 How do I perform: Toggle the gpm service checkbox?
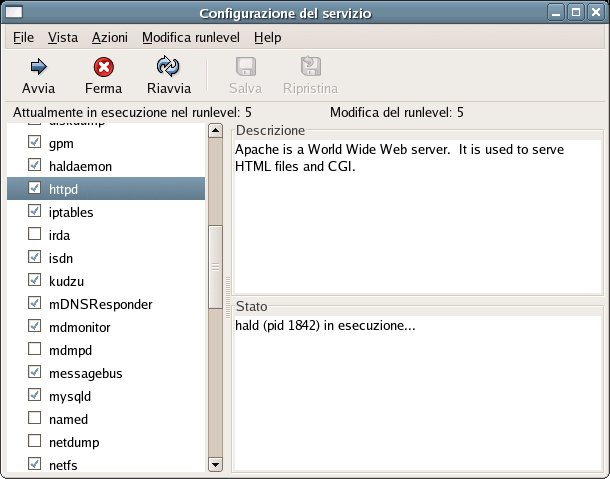[x=34, y=142]
